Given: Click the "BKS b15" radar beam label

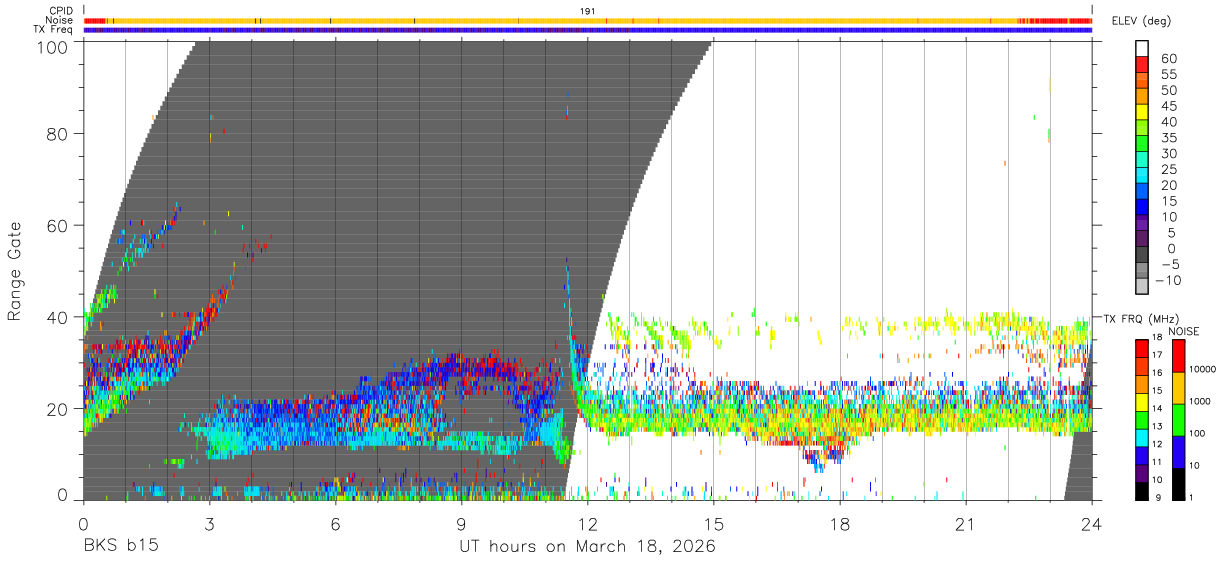Looking at the screenshot, I should click(x=120, y=547).
